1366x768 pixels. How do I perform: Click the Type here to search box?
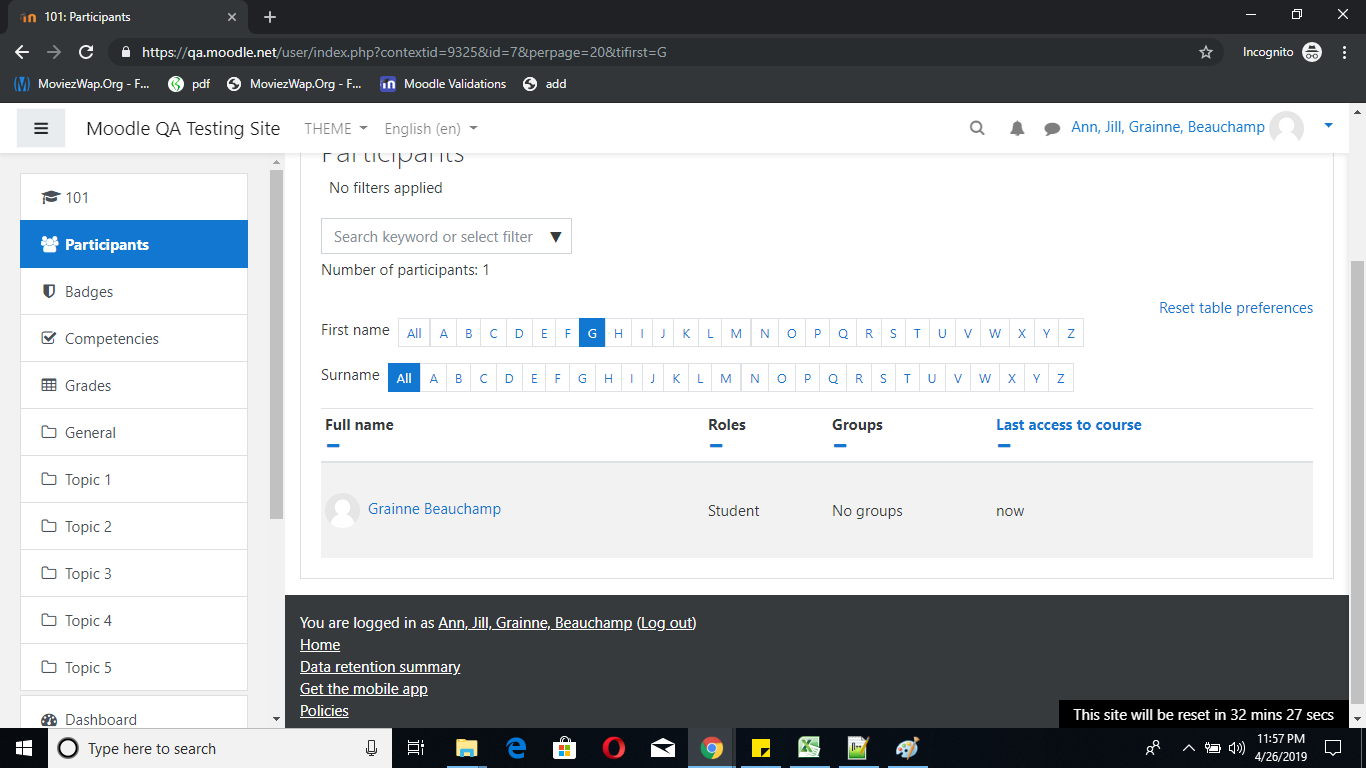(x=220, y=748)
